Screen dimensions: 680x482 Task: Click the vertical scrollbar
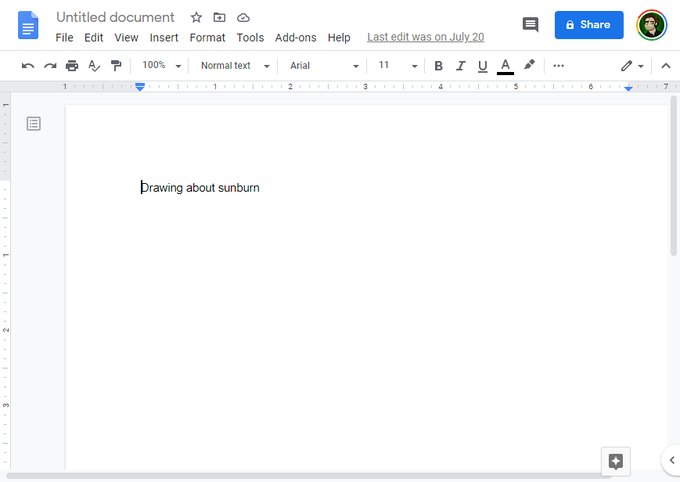coord(673,176)
